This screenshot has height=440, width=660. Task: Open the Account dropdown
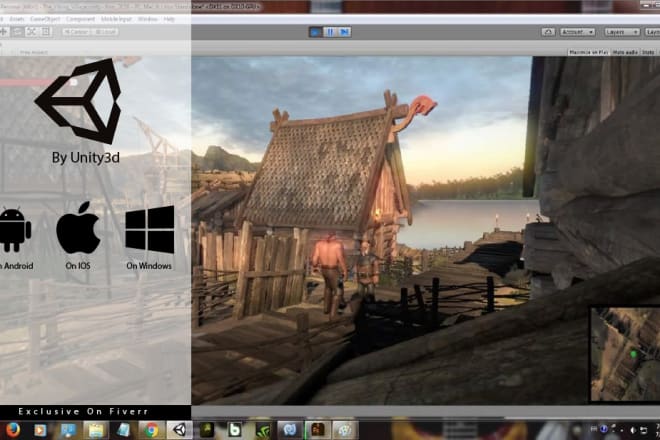pyautogui.click(x=577, y=32)
